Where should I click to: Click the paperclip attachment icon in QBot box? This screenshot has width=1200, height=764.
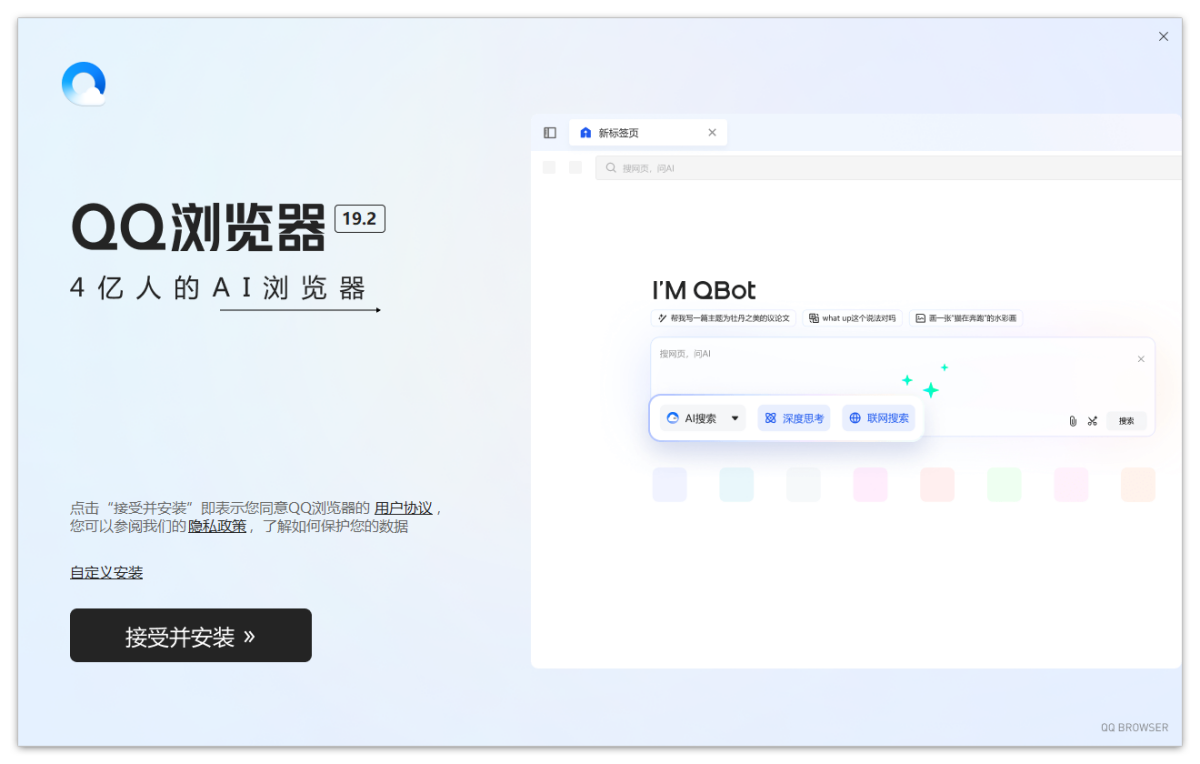1071,420
